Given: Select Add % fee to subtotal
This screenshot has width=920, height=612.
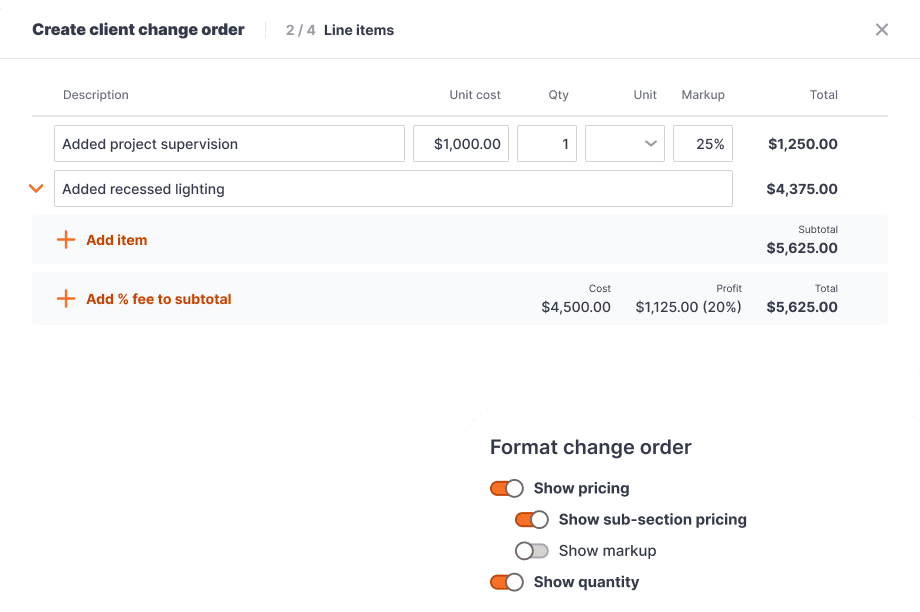Looking at the screenshot, I should pos(158,299).
